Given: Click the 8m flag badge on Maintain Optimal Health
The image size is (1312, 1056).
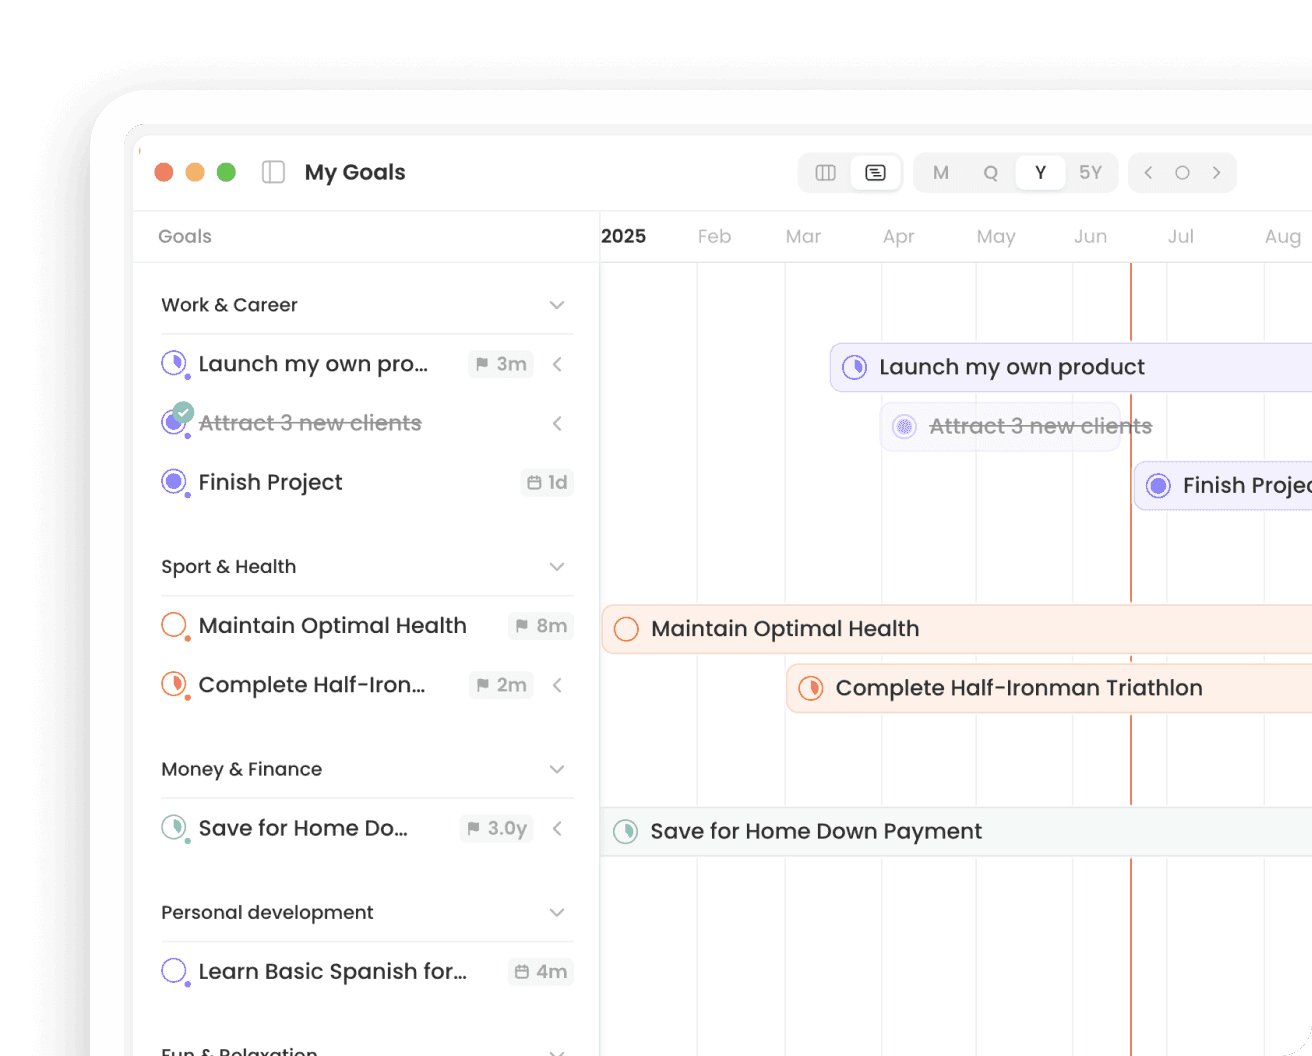Looking at the screenshot, I should (x=541, y=626).
